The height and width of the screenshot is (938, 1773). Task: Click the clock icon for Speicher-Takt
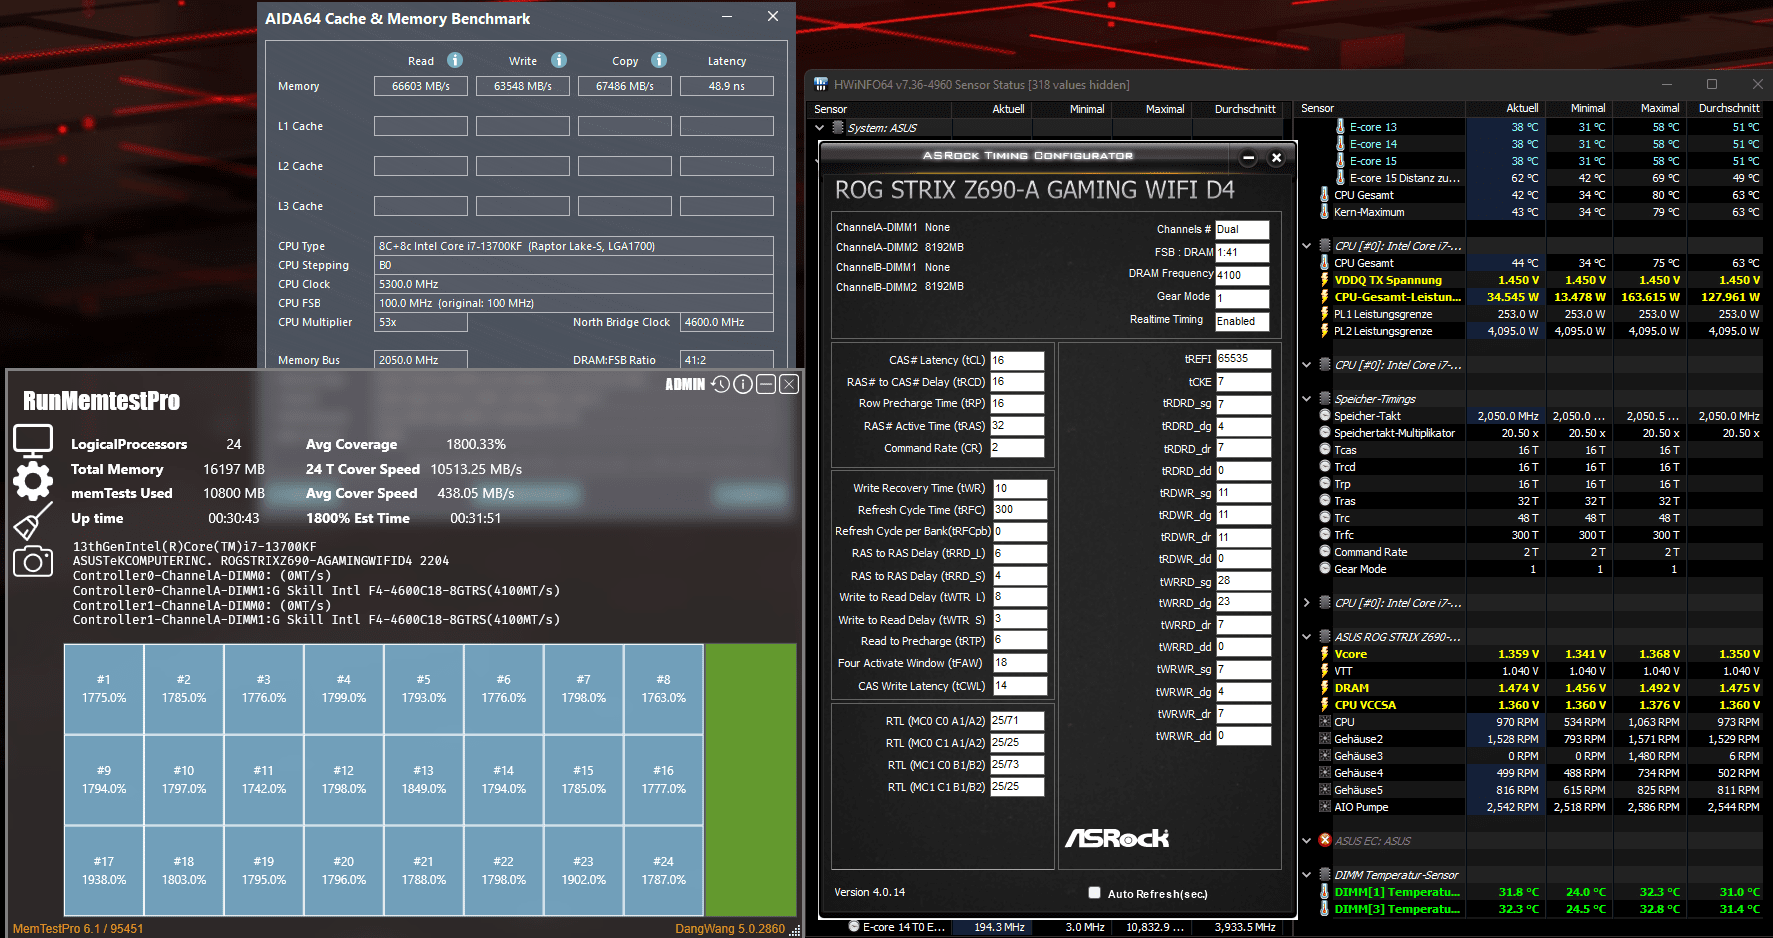(x=1325, y=416)
